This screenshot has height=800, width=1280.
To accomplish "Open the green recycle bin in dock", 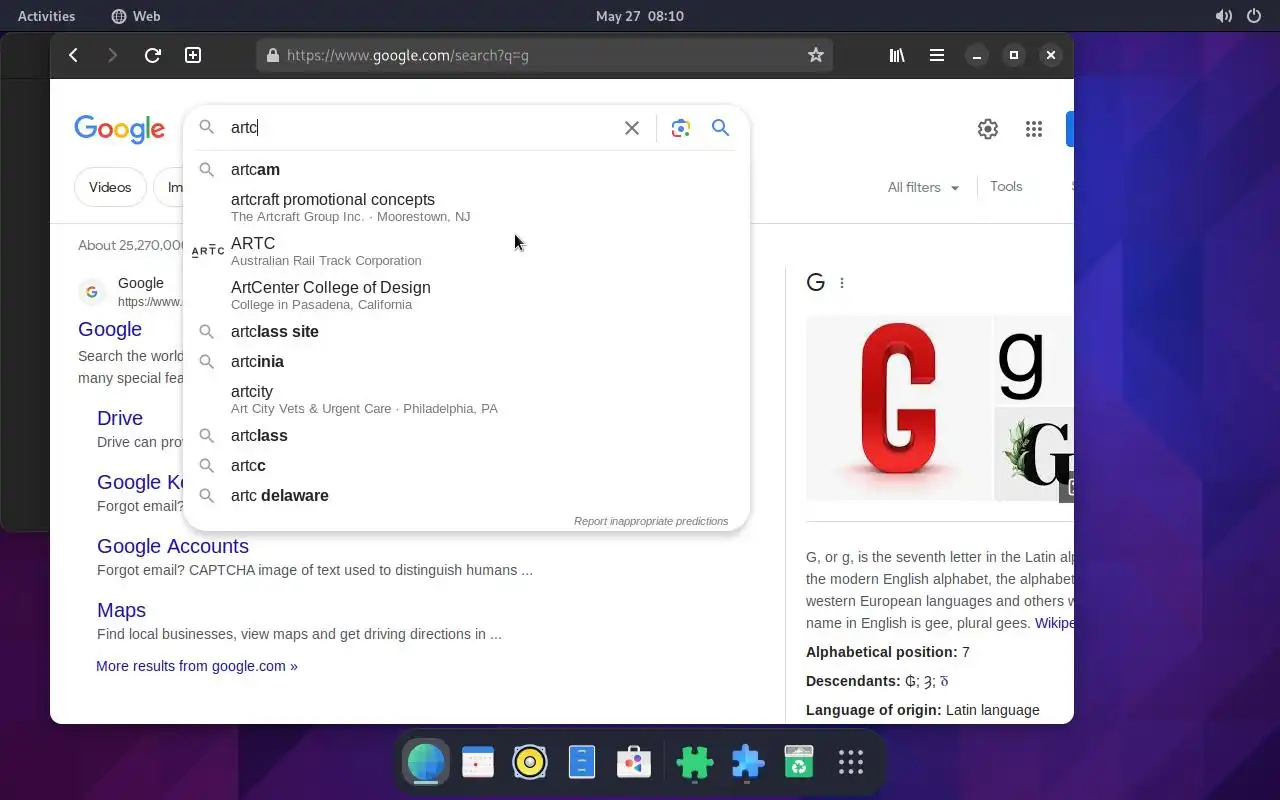I will pos(799,763).
